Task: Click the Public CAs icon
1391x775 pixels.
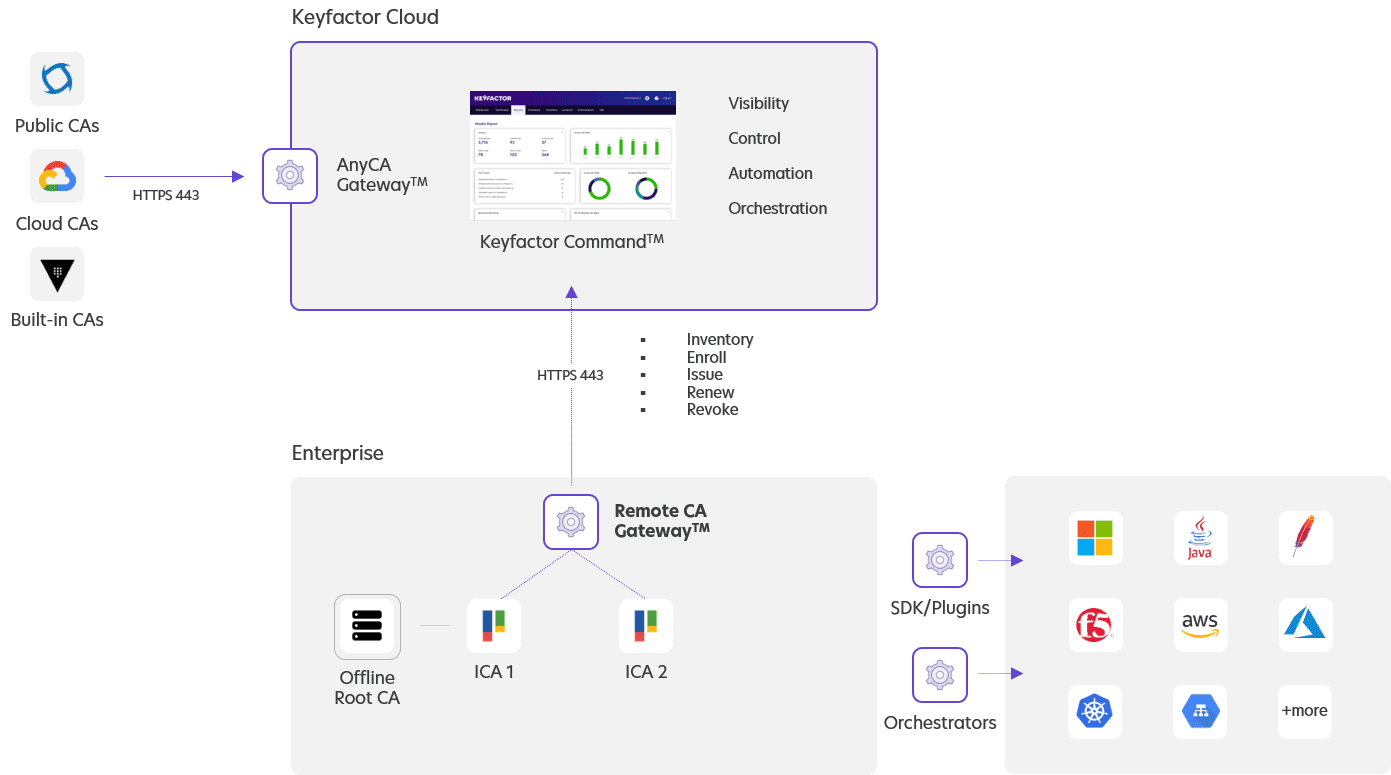Action: point(57,79)
